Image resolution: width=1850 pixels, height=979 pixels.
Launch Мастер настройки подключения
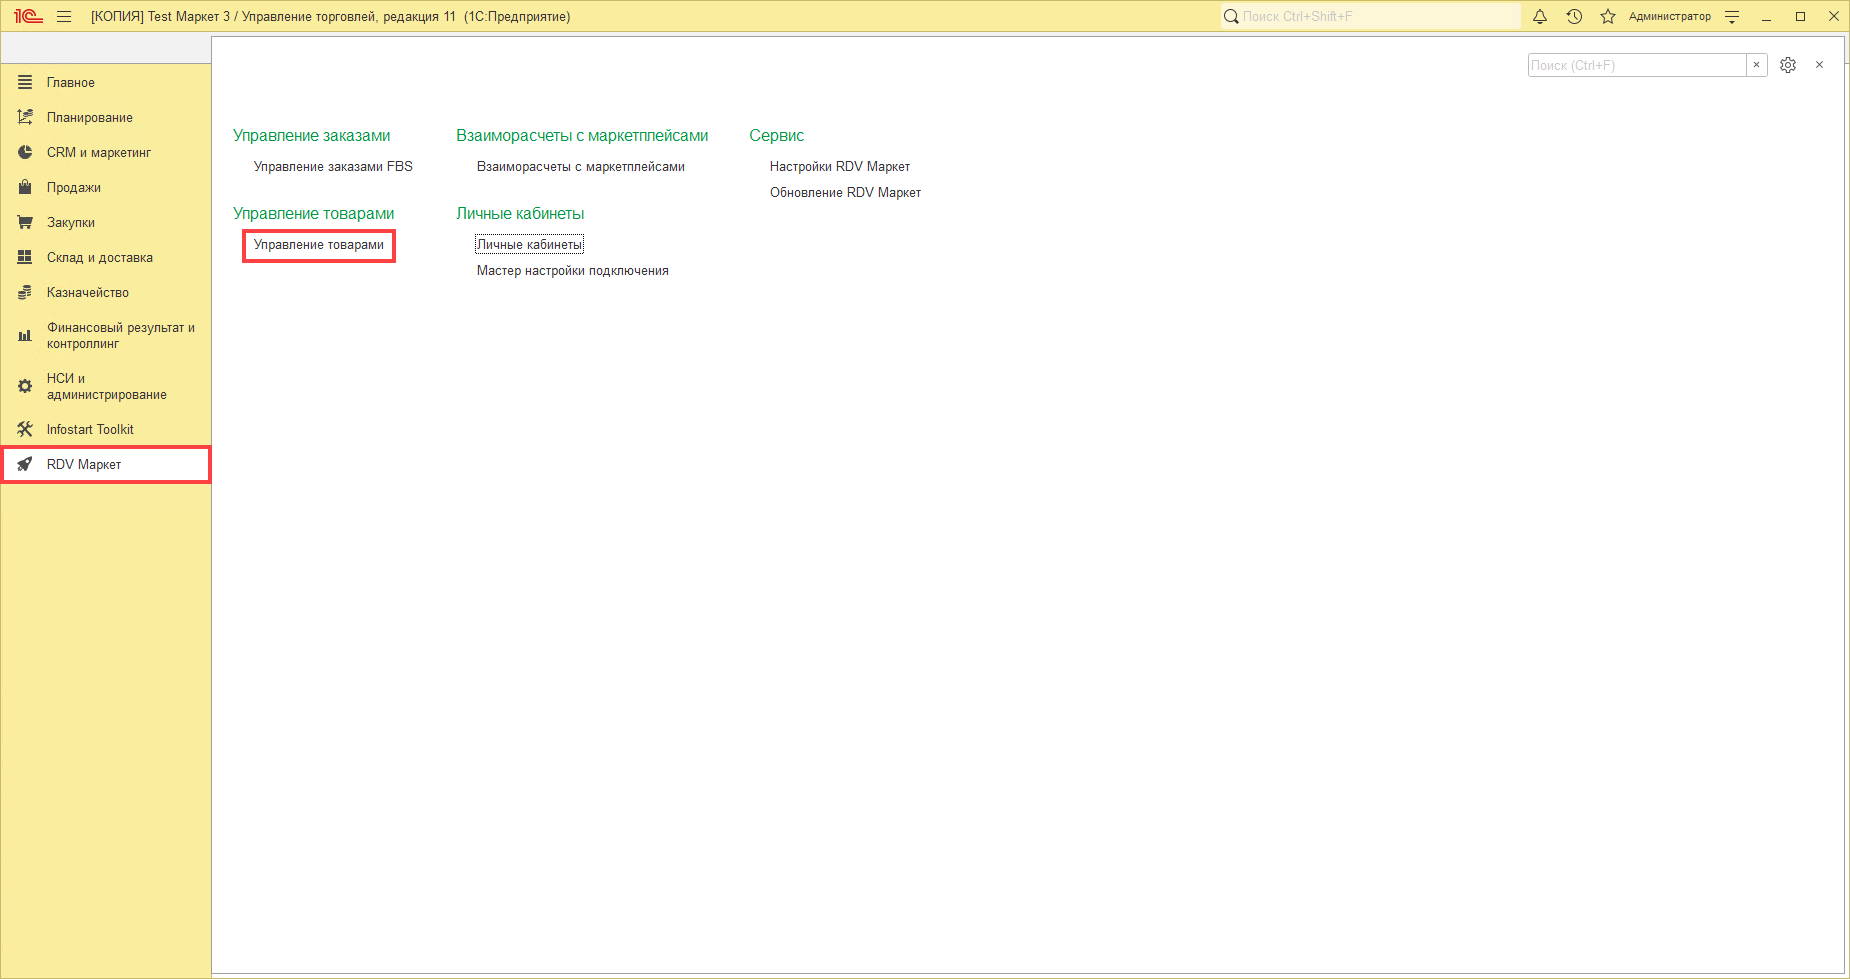[x=573, y=270]
